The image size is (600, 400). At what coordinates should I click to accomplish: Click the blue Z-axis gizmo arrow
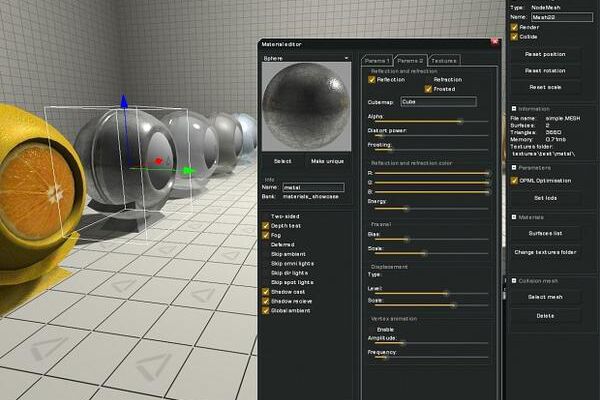coord(124,101)
